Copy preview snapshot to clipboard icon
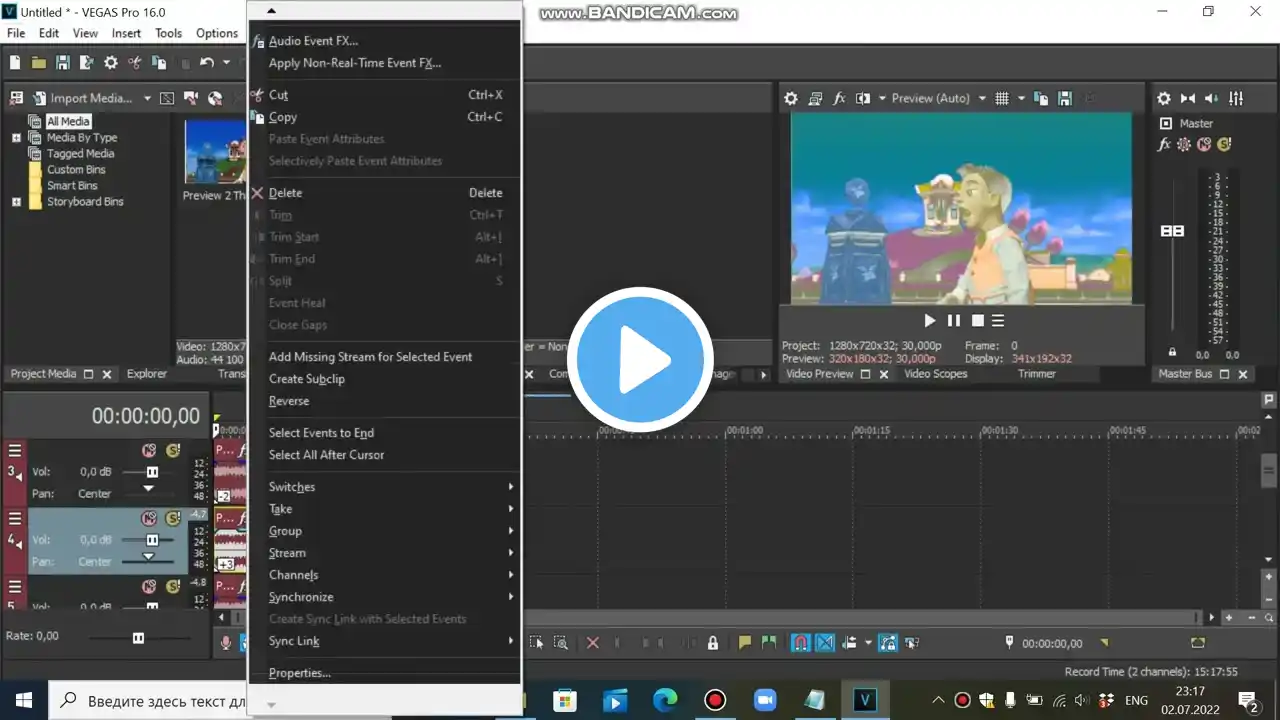 click(x=1041, y=98)
